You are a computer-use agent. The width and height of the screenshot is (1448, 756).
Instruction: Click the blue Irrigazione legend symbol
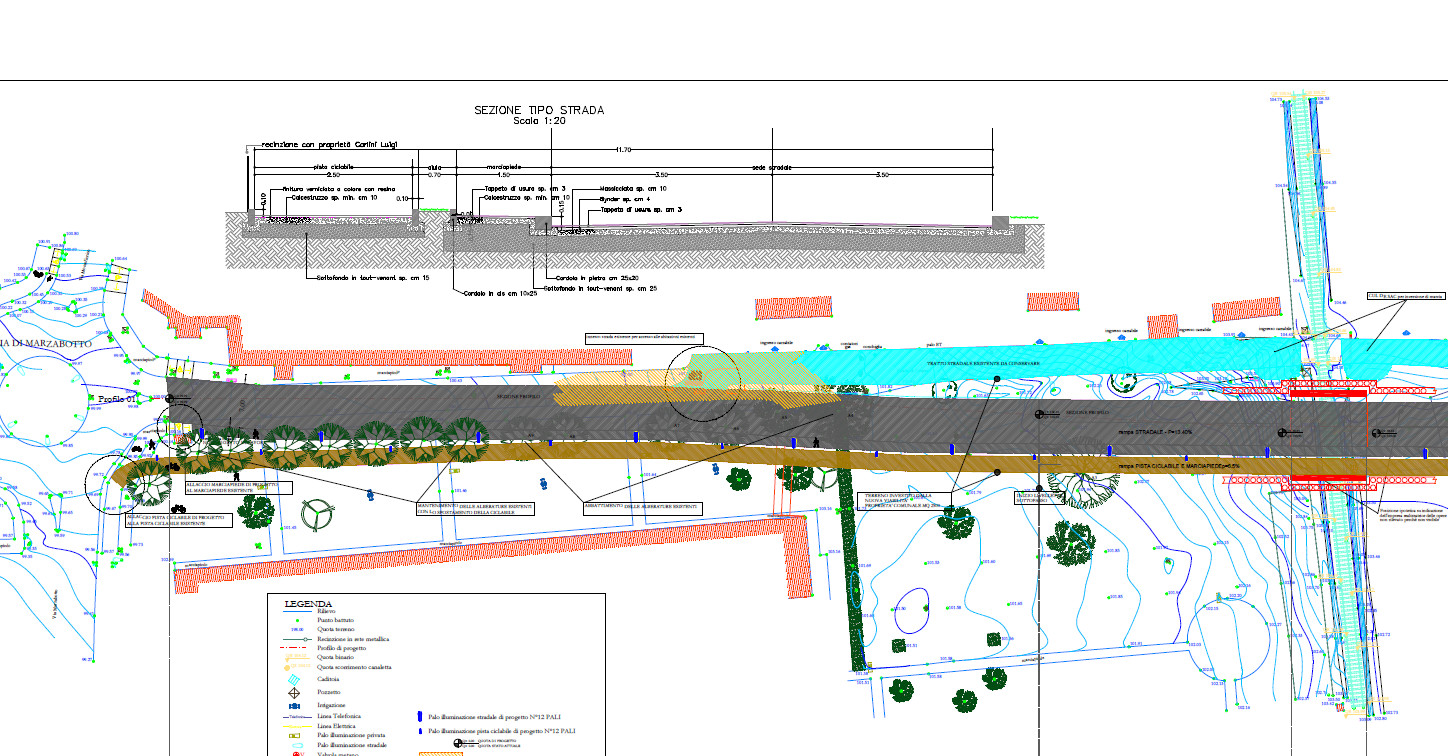pos(295,706)
